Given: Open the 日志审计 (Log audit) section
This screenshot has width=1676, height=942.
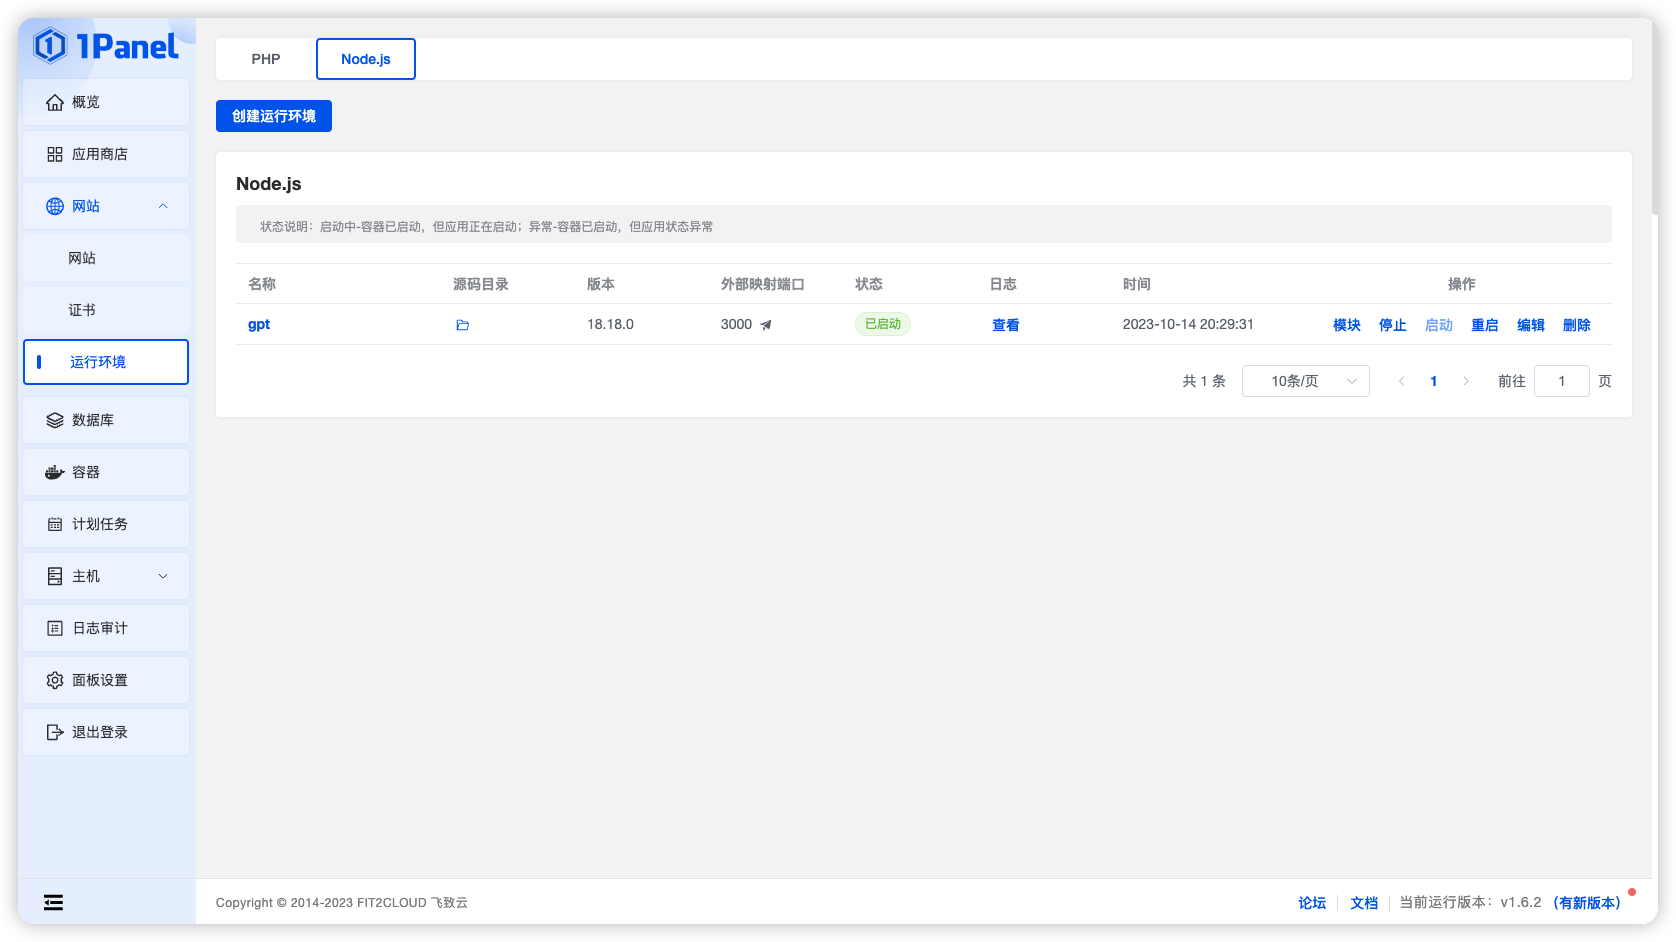Looking at the screenshot, I should [104, 627].
